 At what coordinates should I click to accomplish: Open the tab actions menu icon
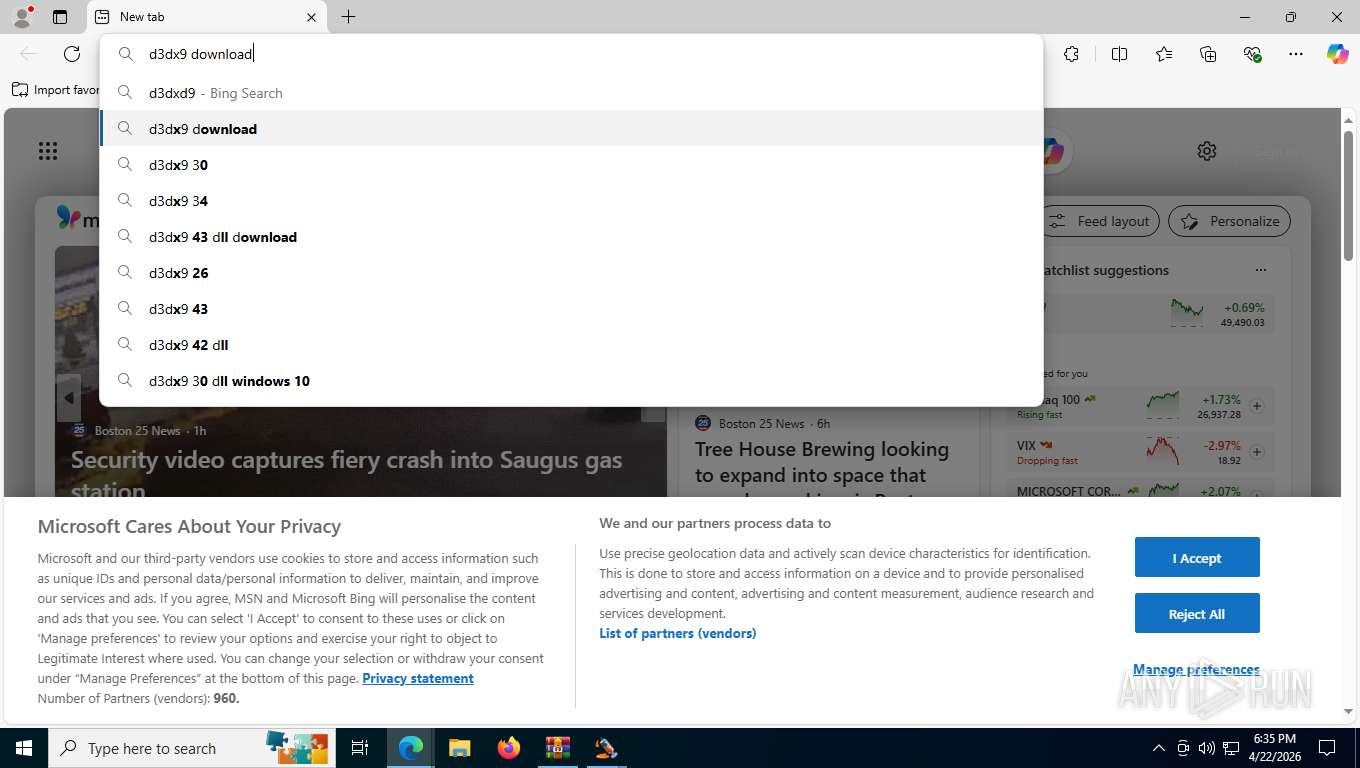click(60, 17)
